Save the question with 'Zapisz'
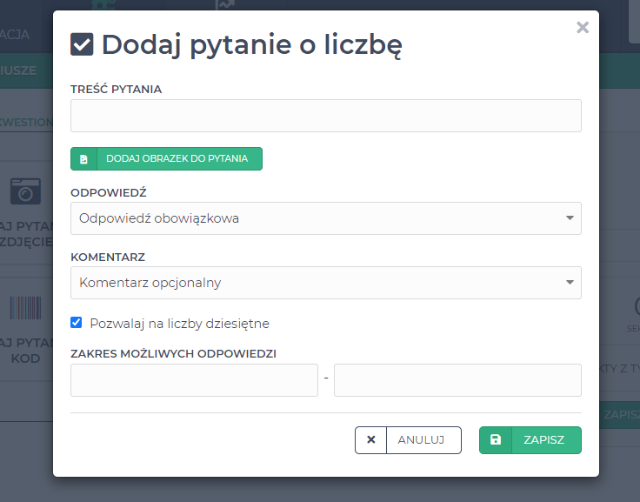The image size is (640, 502). tap(530, 440)
